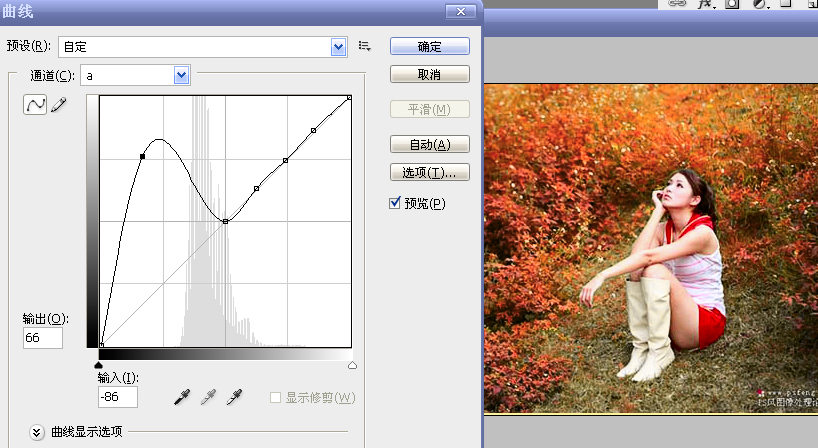This screenshot has width=818, height=448.
Task: Pick the white point eyedropper
Action: (234, 397)
